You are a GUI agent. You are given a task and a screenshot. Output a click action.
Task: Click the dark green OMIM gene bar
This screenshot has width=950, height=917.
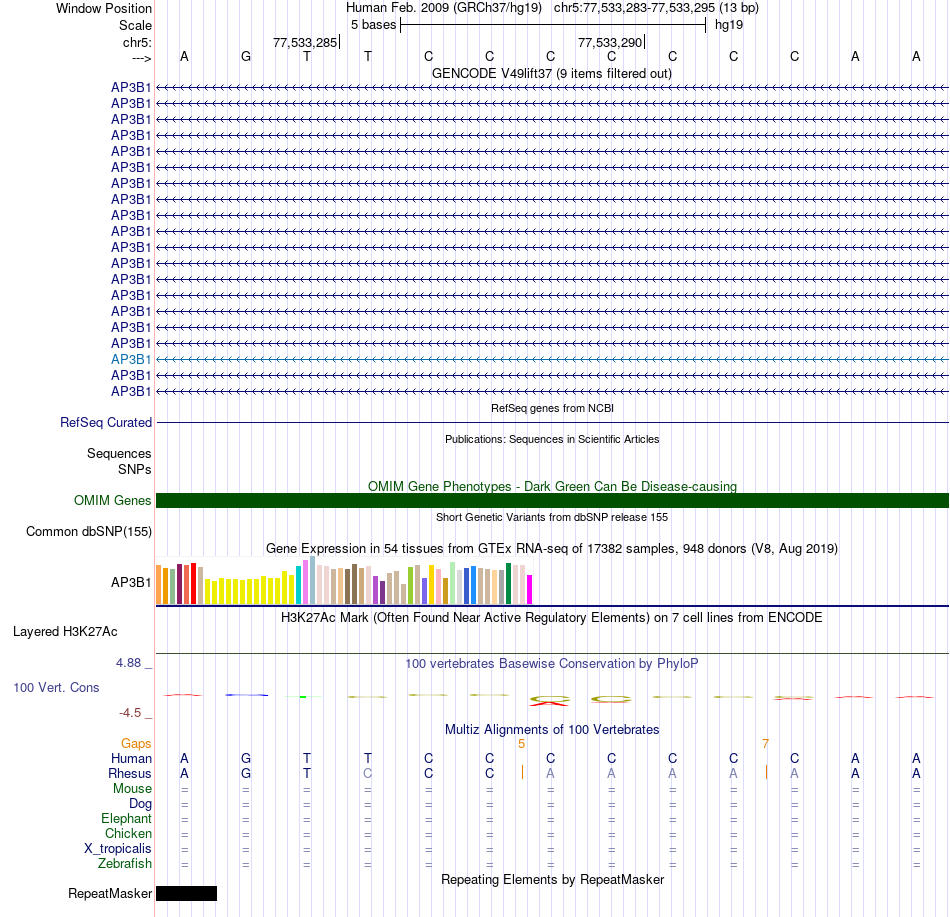pos(552,500)
